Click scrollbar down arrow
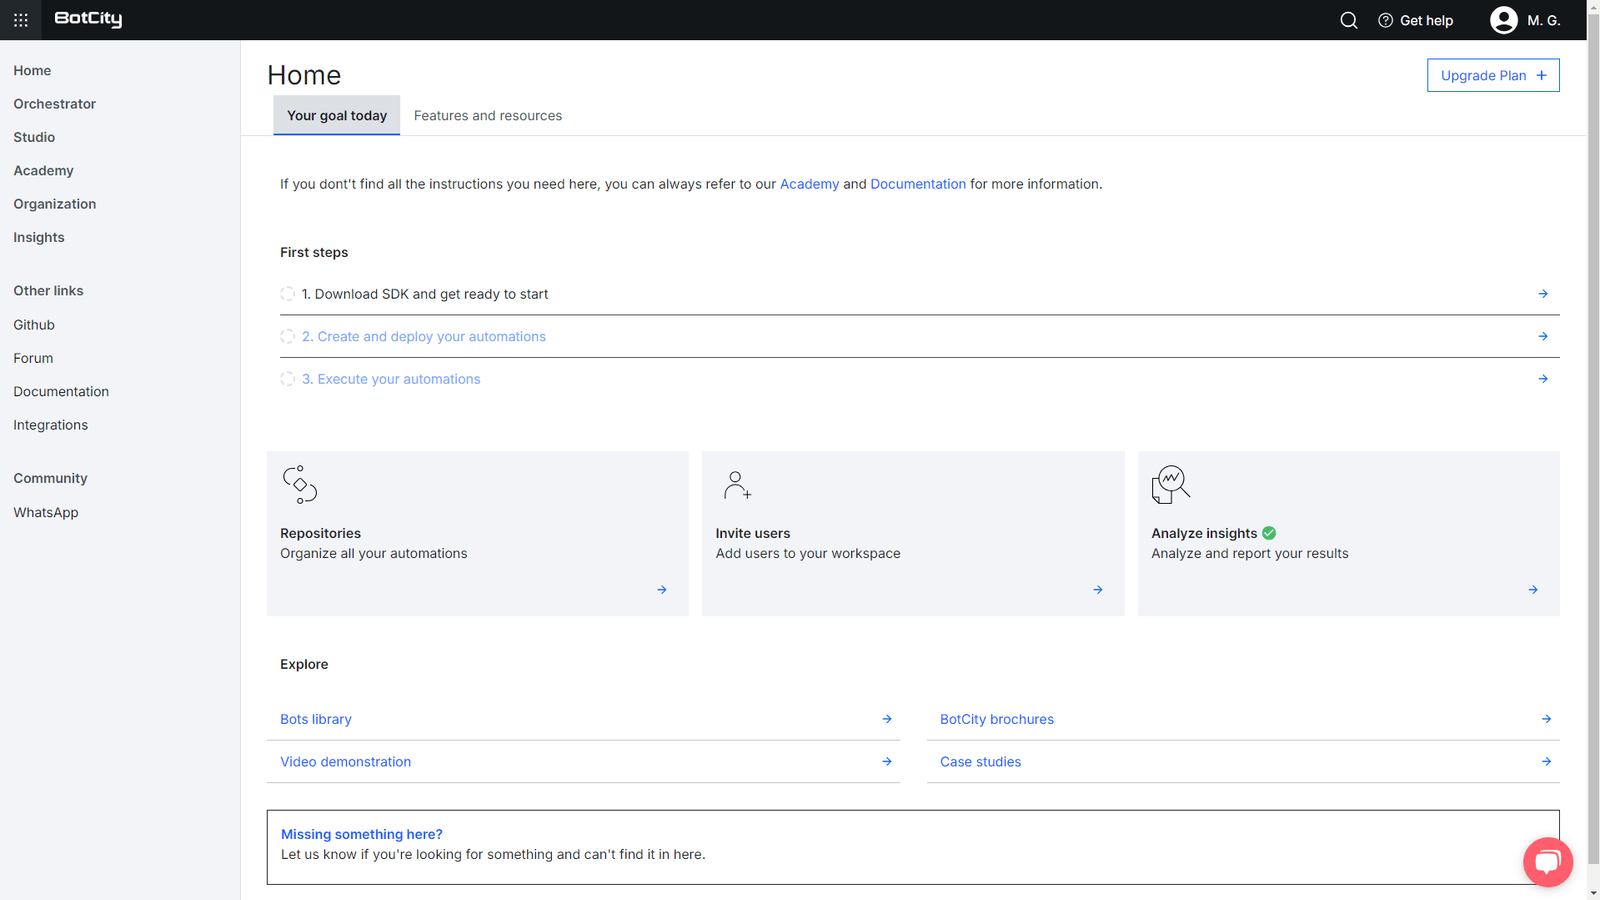Image resolution: width=1600 pixels, height=900 pixels. pyautogui.click(x=1593, y=892)
